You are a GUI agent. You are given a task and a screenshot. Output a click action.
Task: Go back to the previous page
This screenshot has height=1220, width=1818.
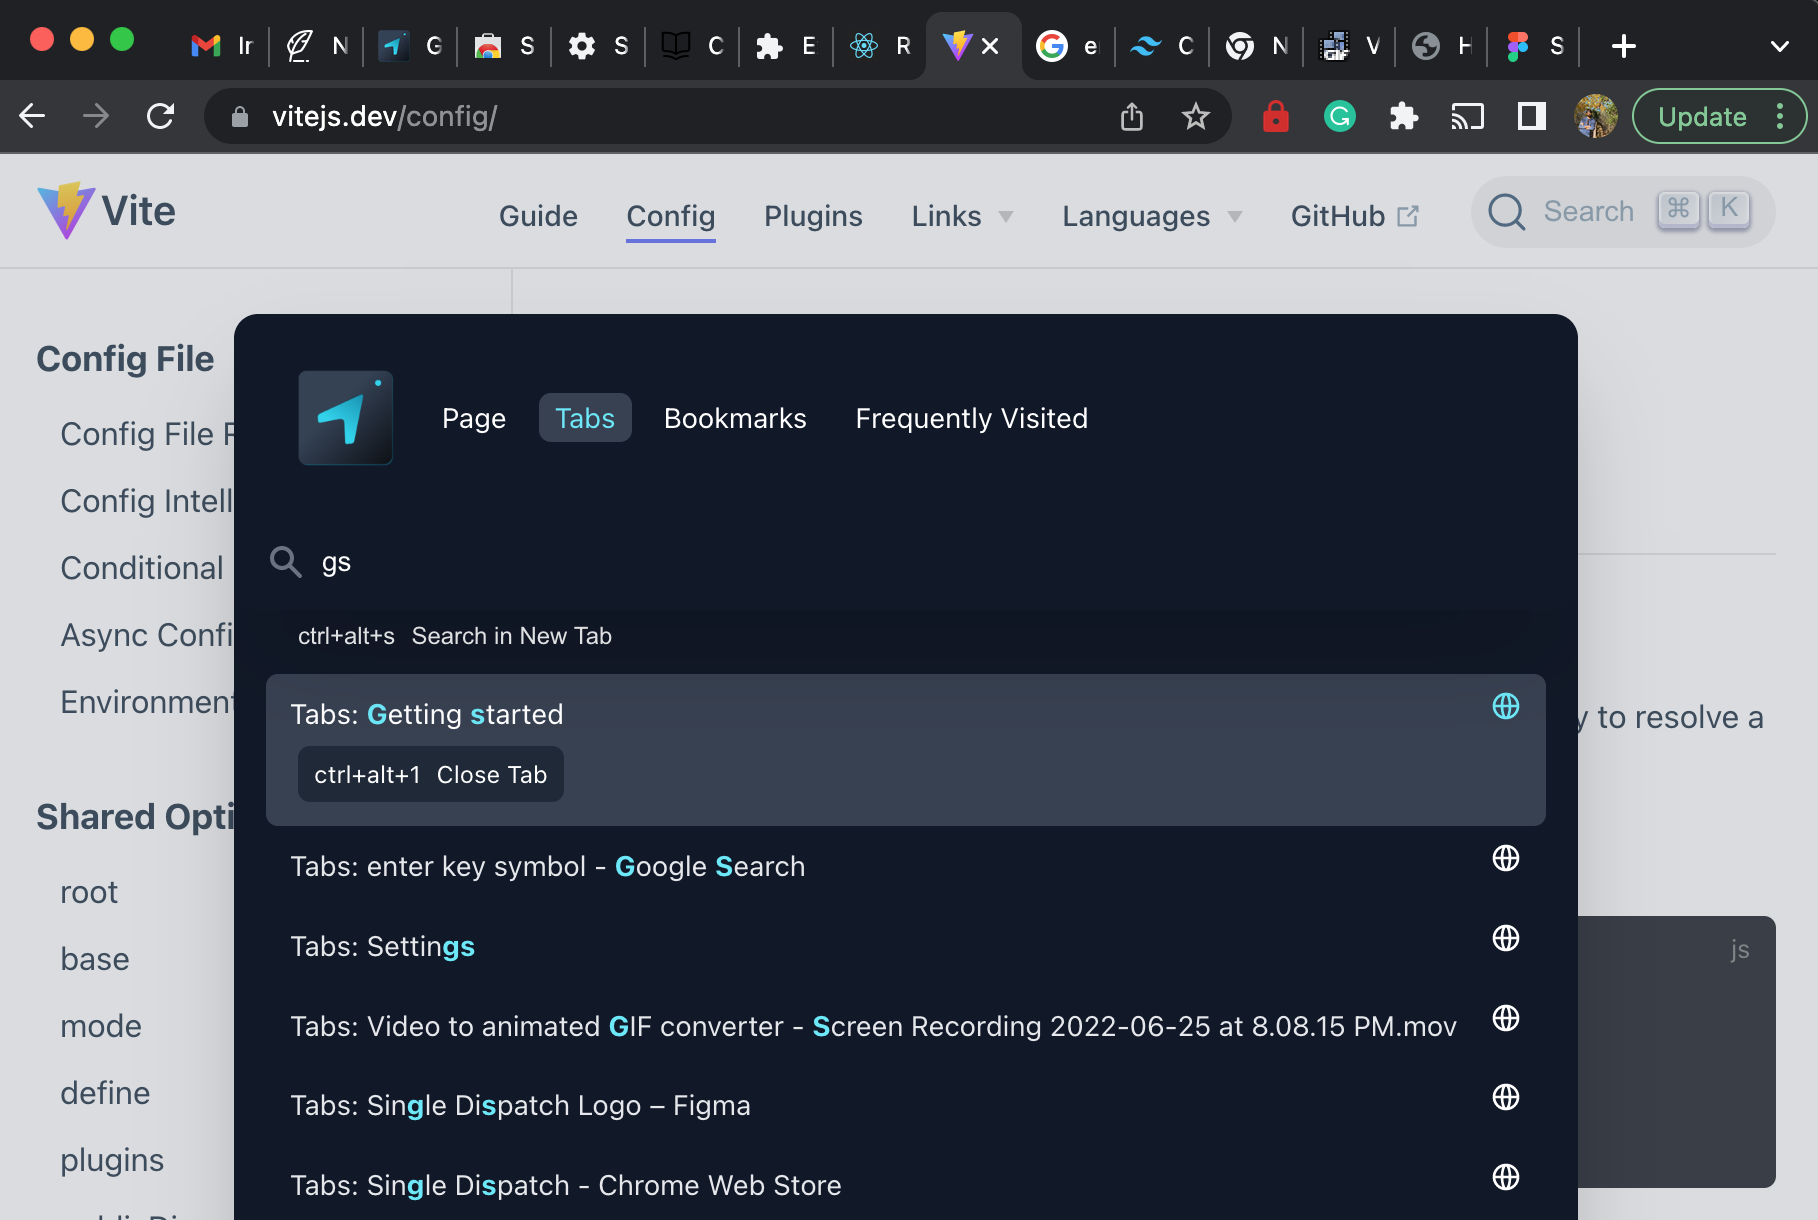(x=32, y=116)
